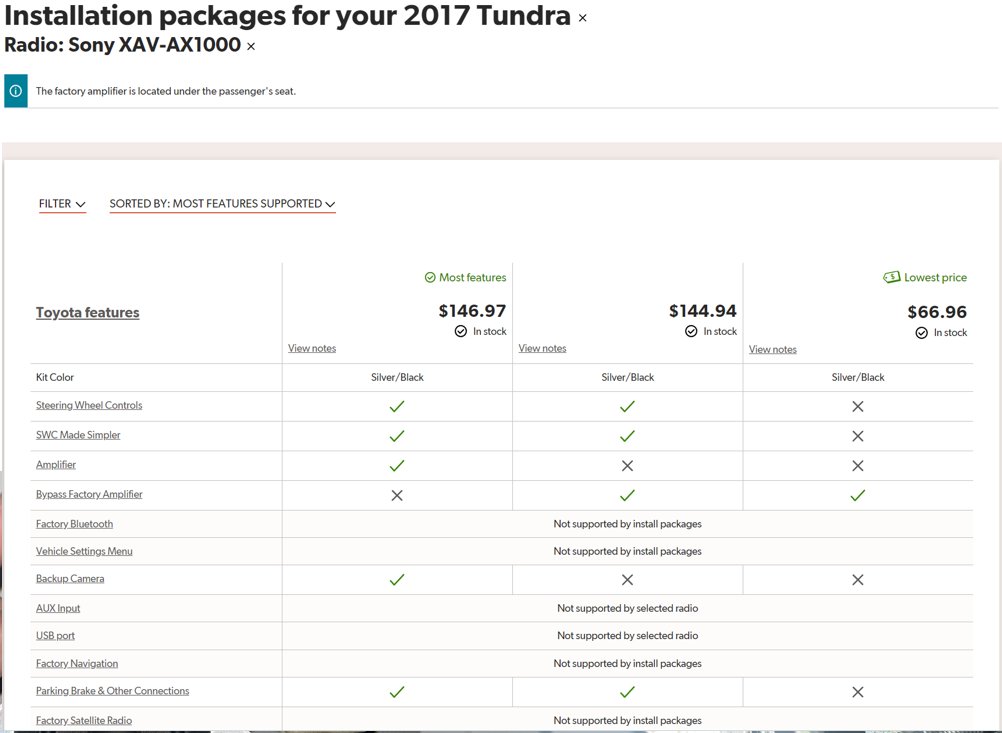1002x733 pixels.
Task: Open the Toyota features heading link
Action: 88,312
